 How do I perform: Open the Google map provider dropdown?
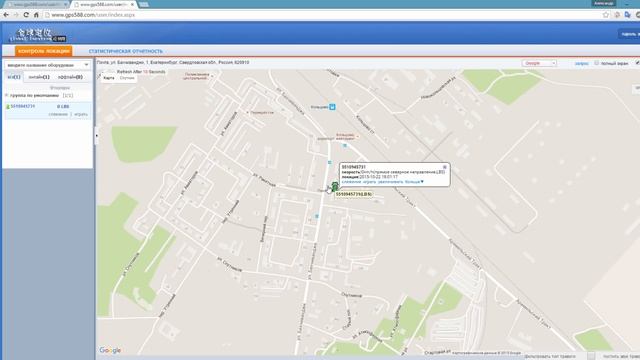(539, 63)
